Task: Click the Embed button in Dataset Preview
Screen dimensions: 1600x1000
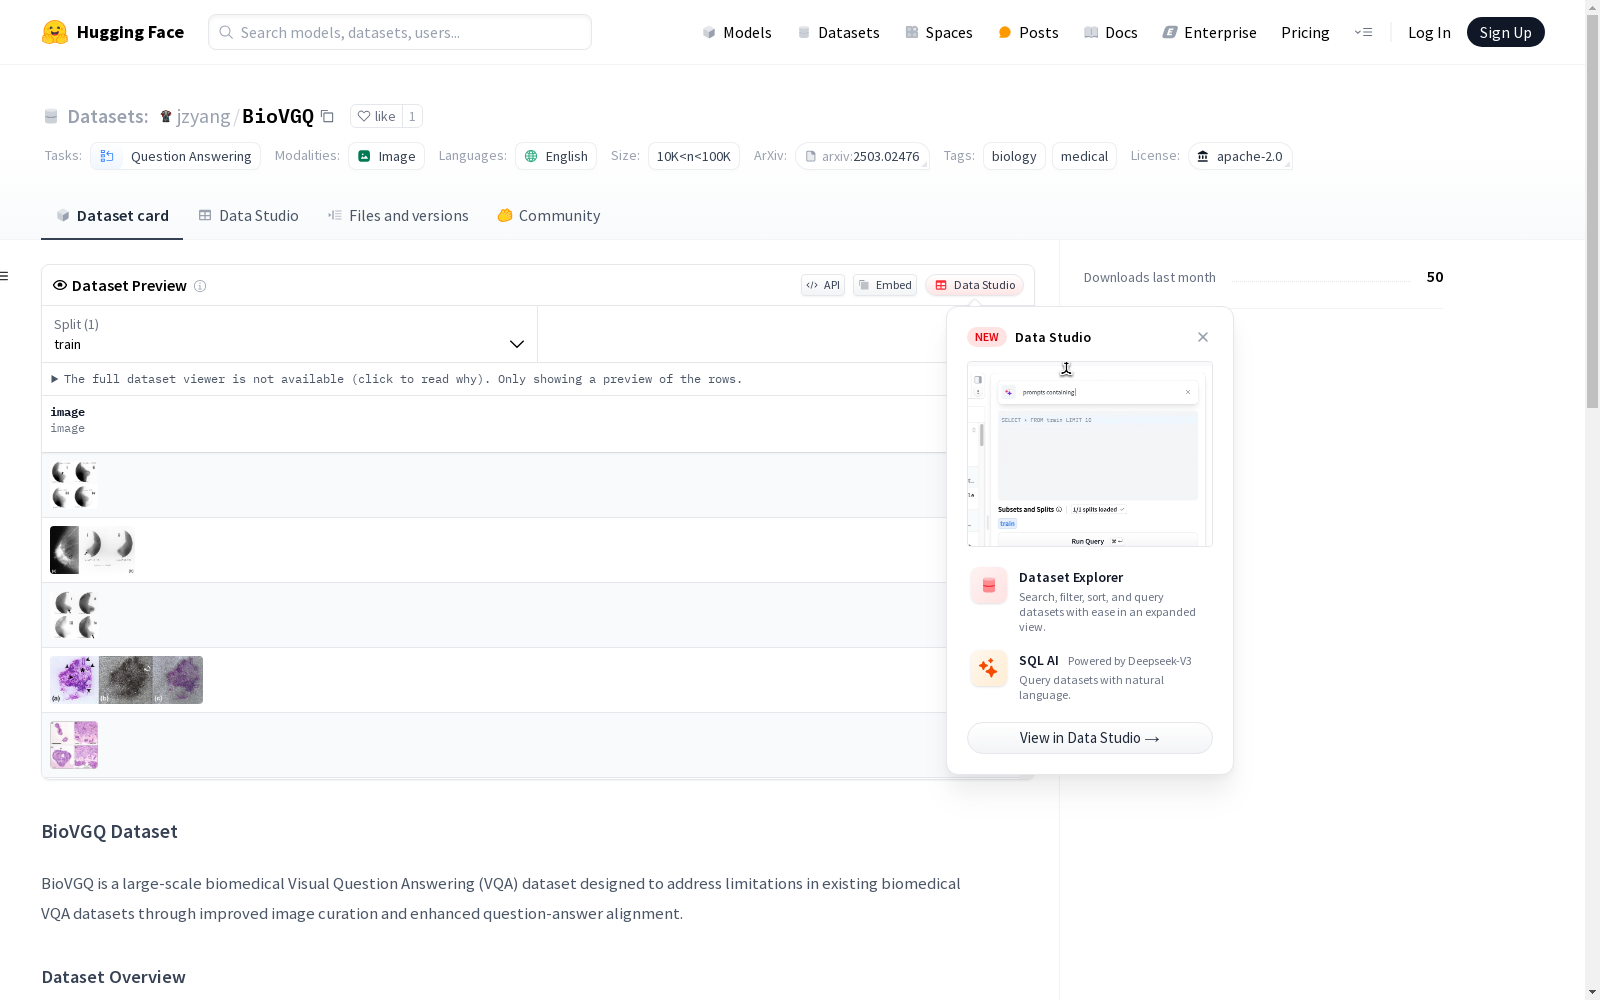Action: point(885,285)
